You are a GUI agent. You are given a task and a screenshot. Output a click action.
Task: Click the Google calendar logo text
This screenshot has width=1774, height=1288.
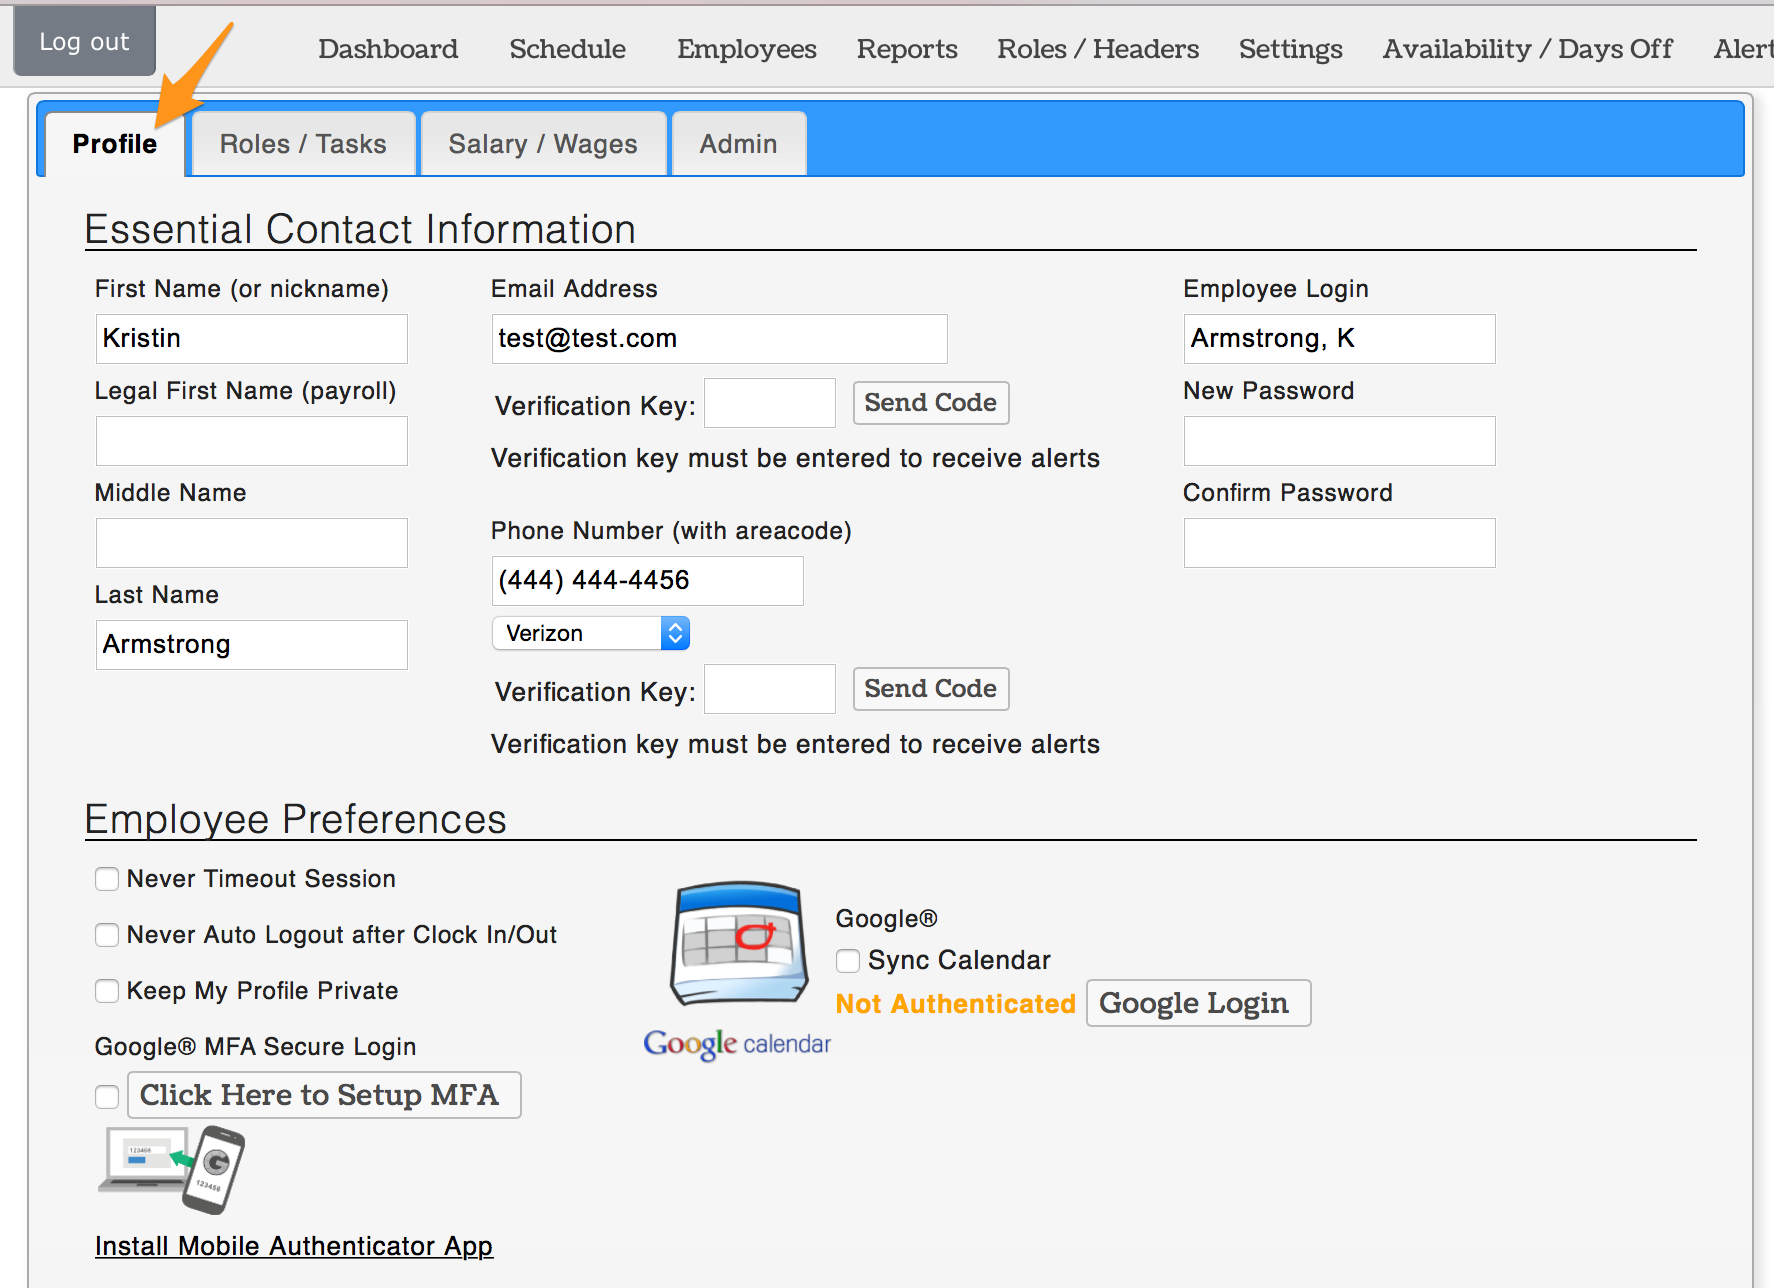tap(737, 1044)
